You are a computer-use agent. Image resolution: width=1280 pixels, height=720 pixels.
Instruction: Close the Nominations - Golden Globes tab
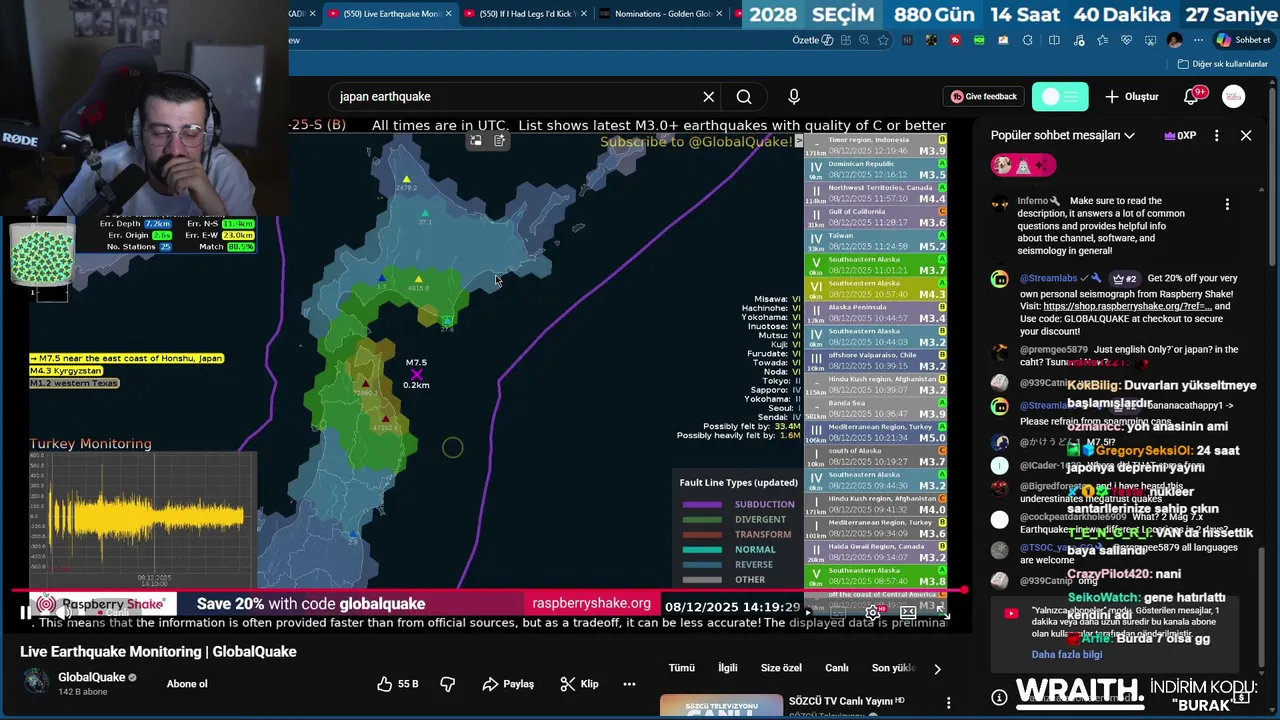click(x=721, y=14)
